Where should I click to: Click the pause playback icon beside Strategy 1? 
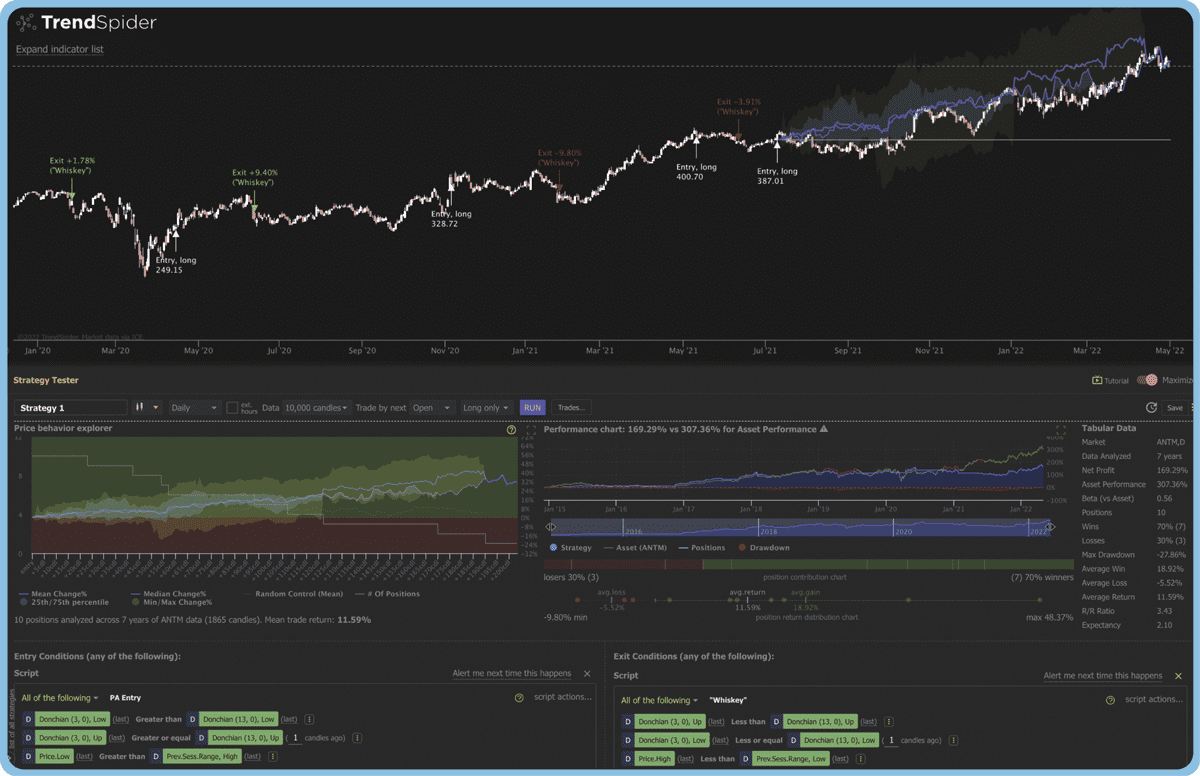(137, 407)
